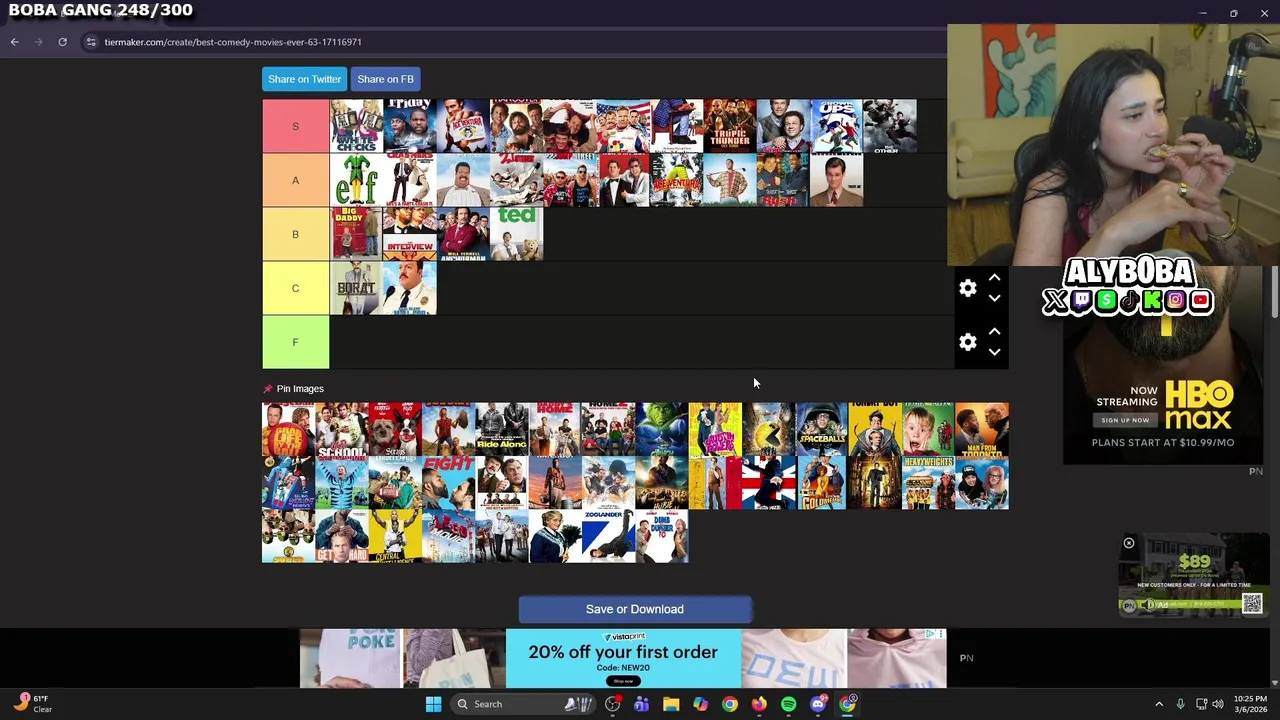Move the C tier row down
The image size is (1280, 720).
(994, 298)
